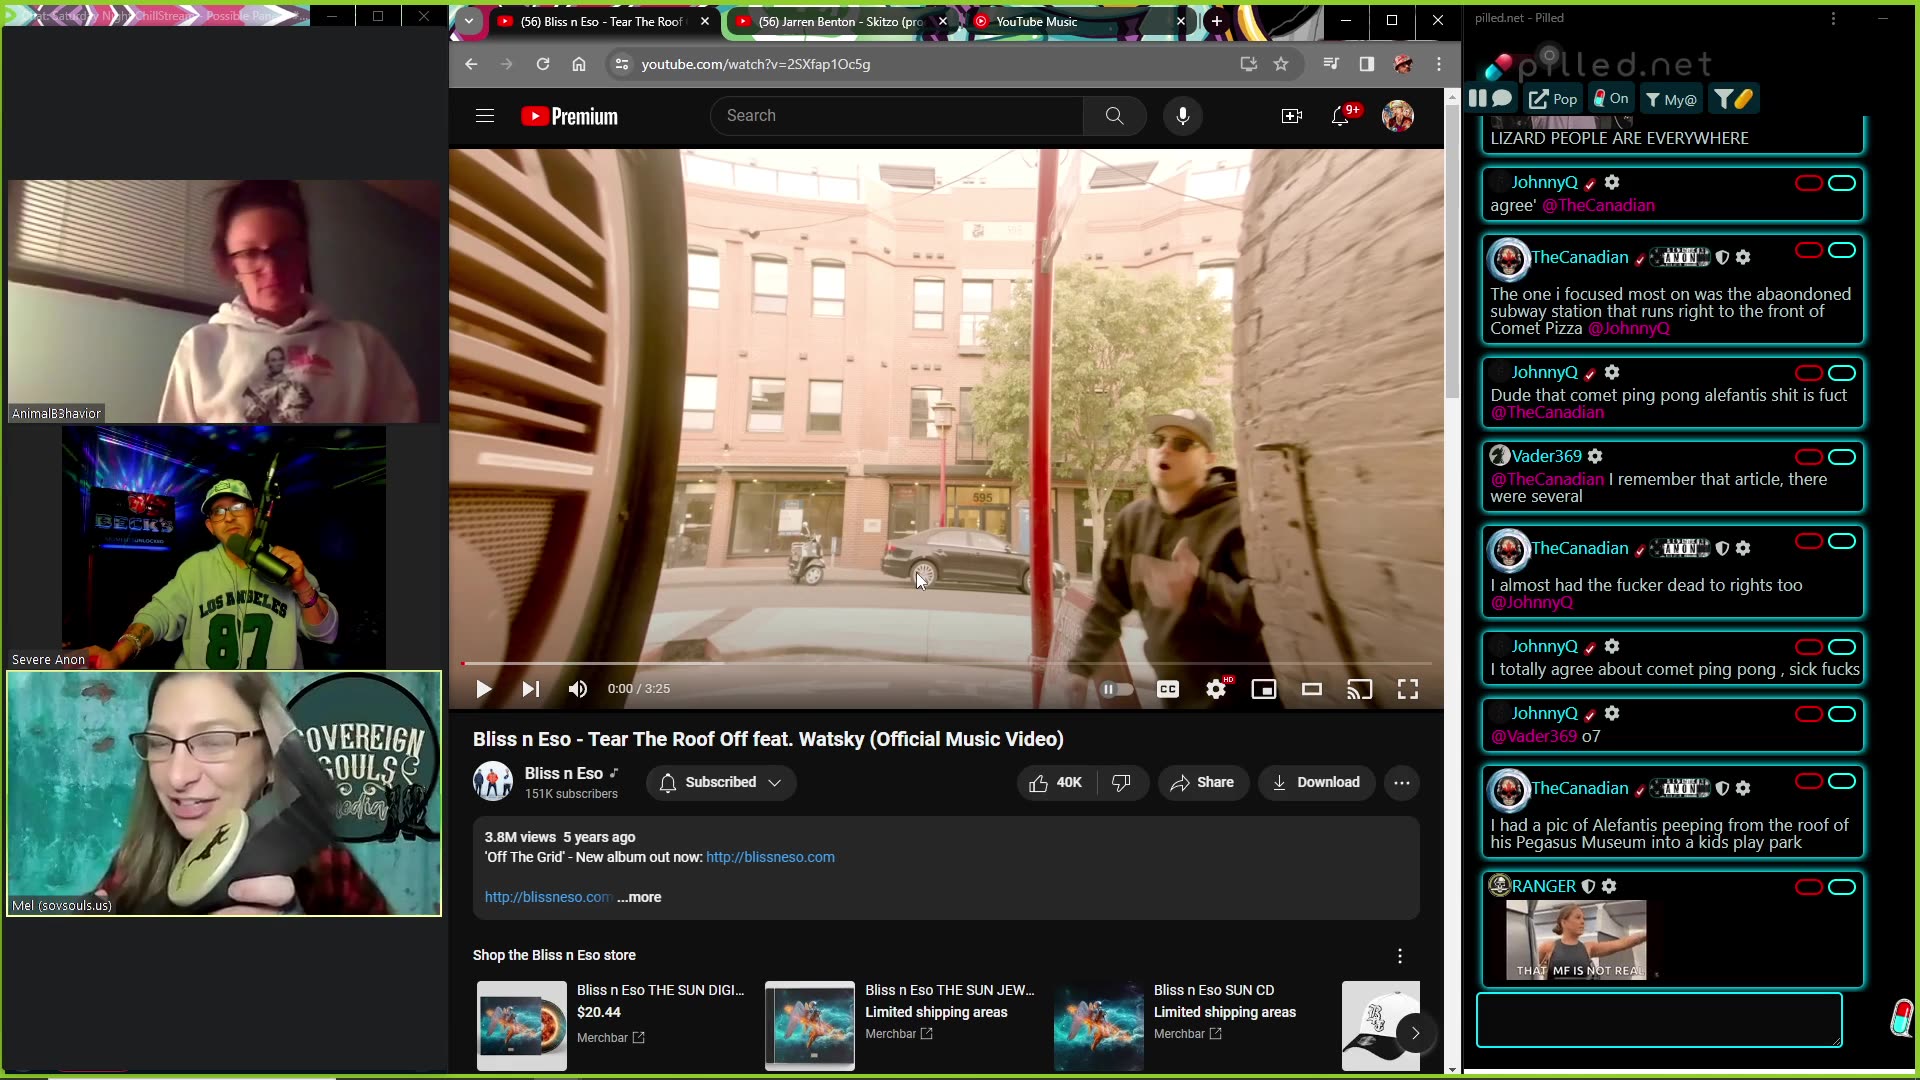Image resolution: width=1920 pixels, height=1080 pixels.
Task: Enter fullscreen mode on video
Action: (1407, 689)
